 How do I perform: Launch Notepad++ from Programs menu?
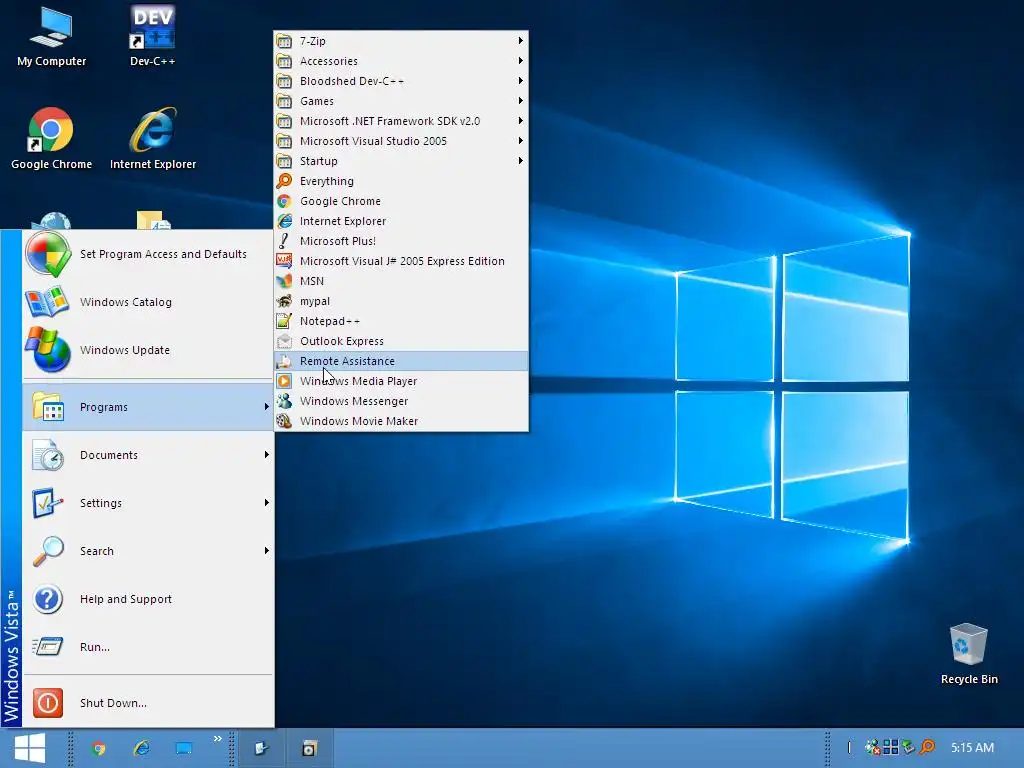tap(401, 321)
